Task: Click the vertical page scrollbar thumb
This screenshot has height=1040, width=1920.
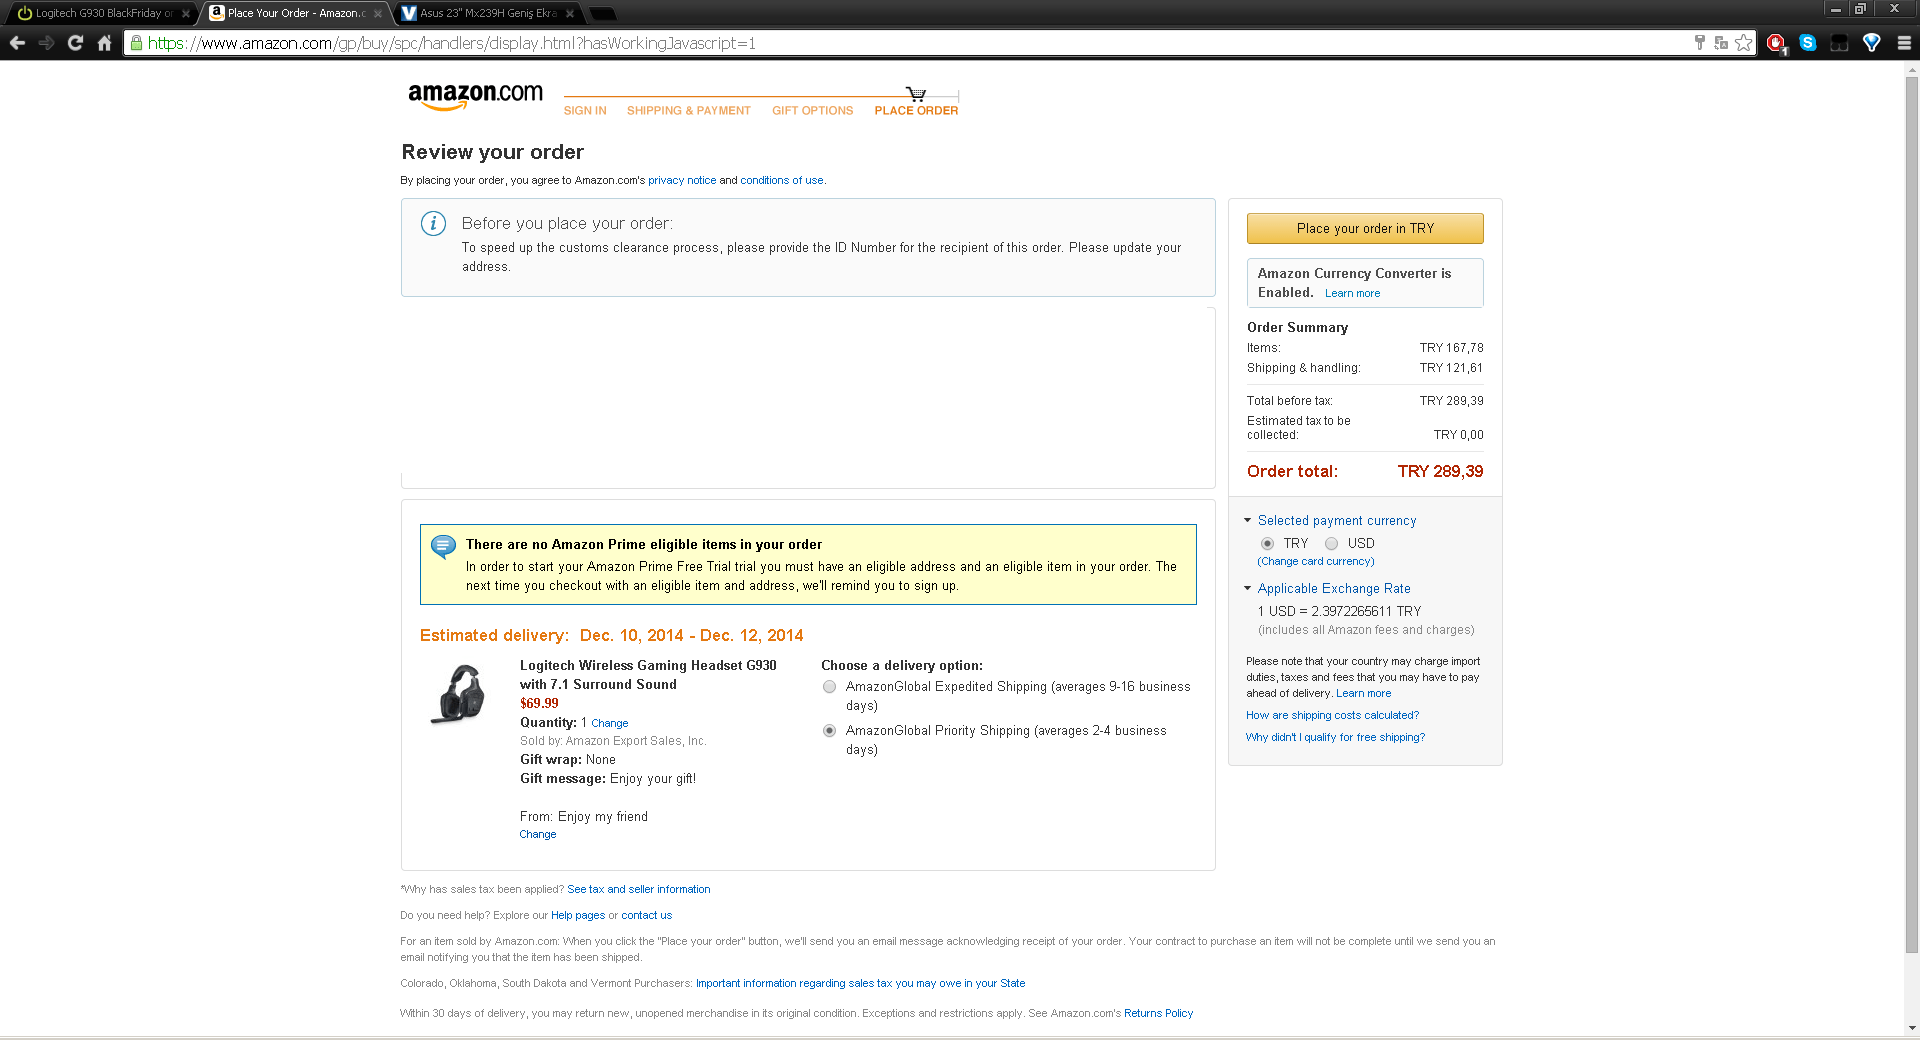Action: 1912,515
